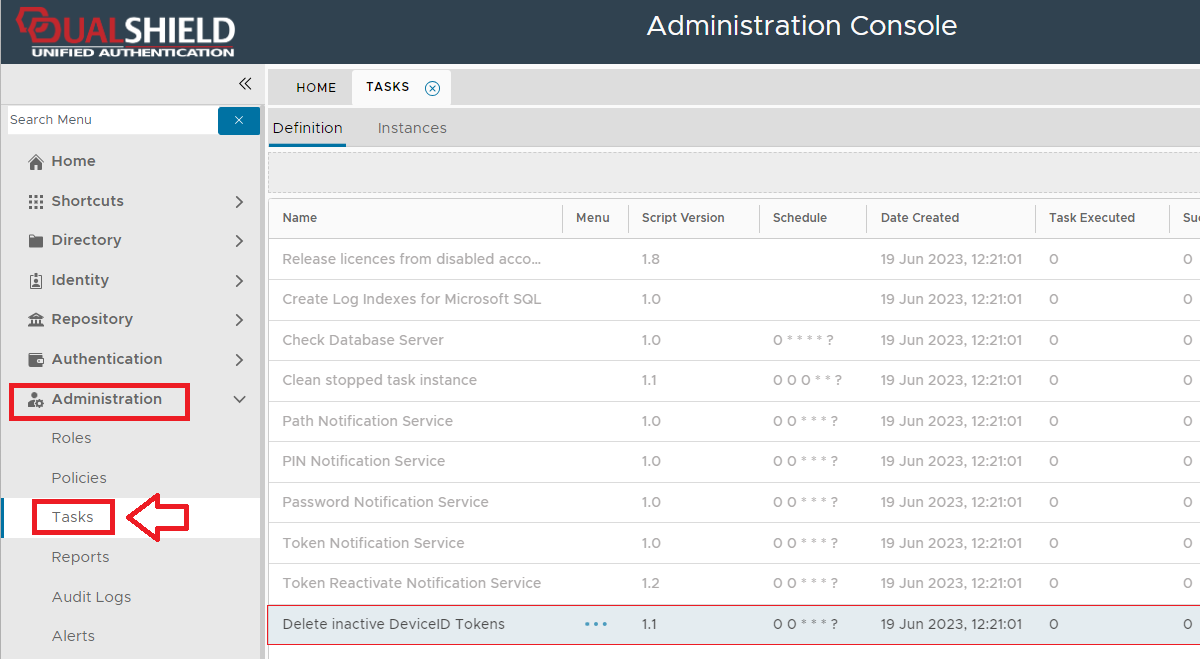This screenshot has height=659, width=1200.
Task: Type in the Search Menu input field
Action: (110, 120)
